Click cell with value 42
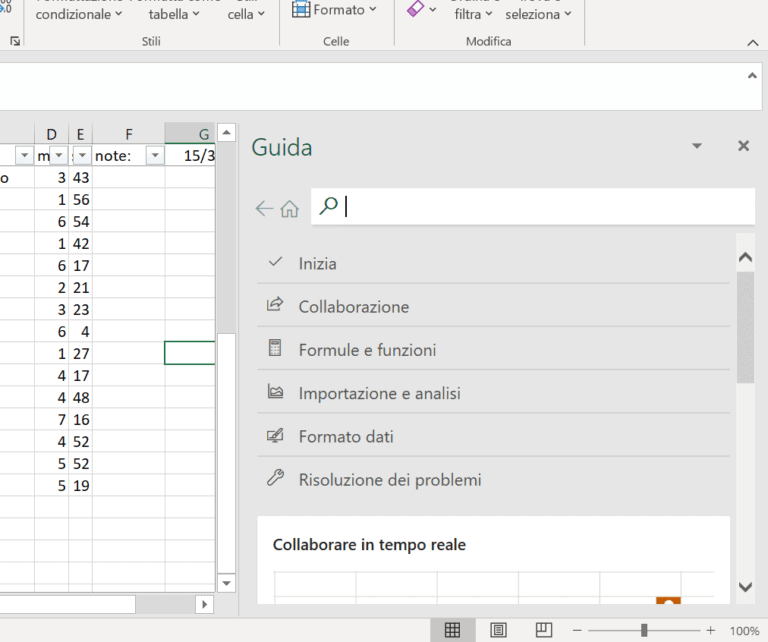The height and width of the screenshot is (642, 768). pyautogui.click(x=80, y=243)
